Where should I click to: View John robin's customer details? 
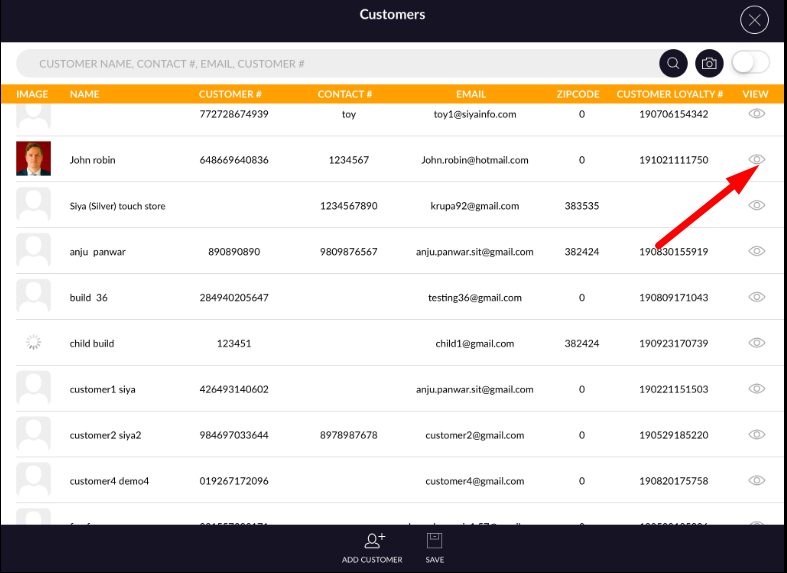pos(757,160)
